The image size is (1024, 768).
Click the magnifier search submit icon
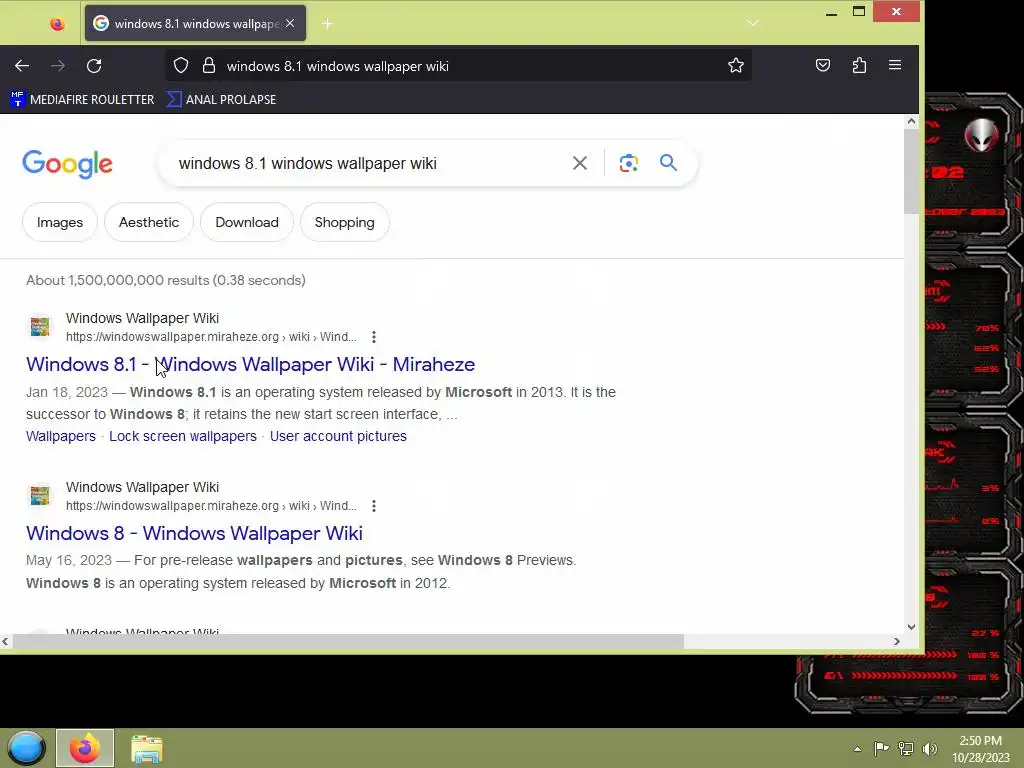point(668,163)
